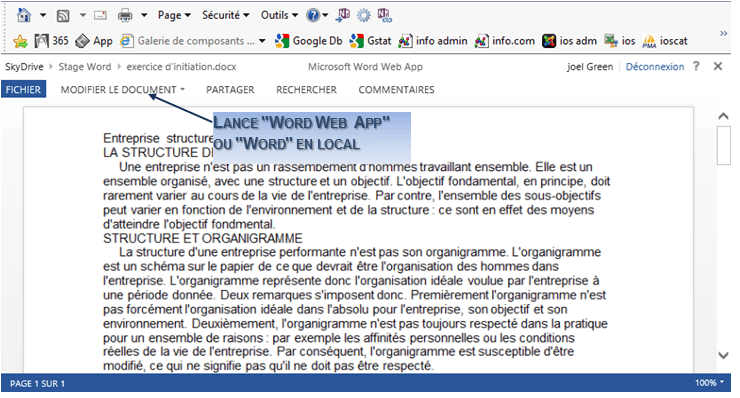This screenshot has width=740, height=398.
Task: Sign out with Déconnexion link
Action: (x=655, y=67)
